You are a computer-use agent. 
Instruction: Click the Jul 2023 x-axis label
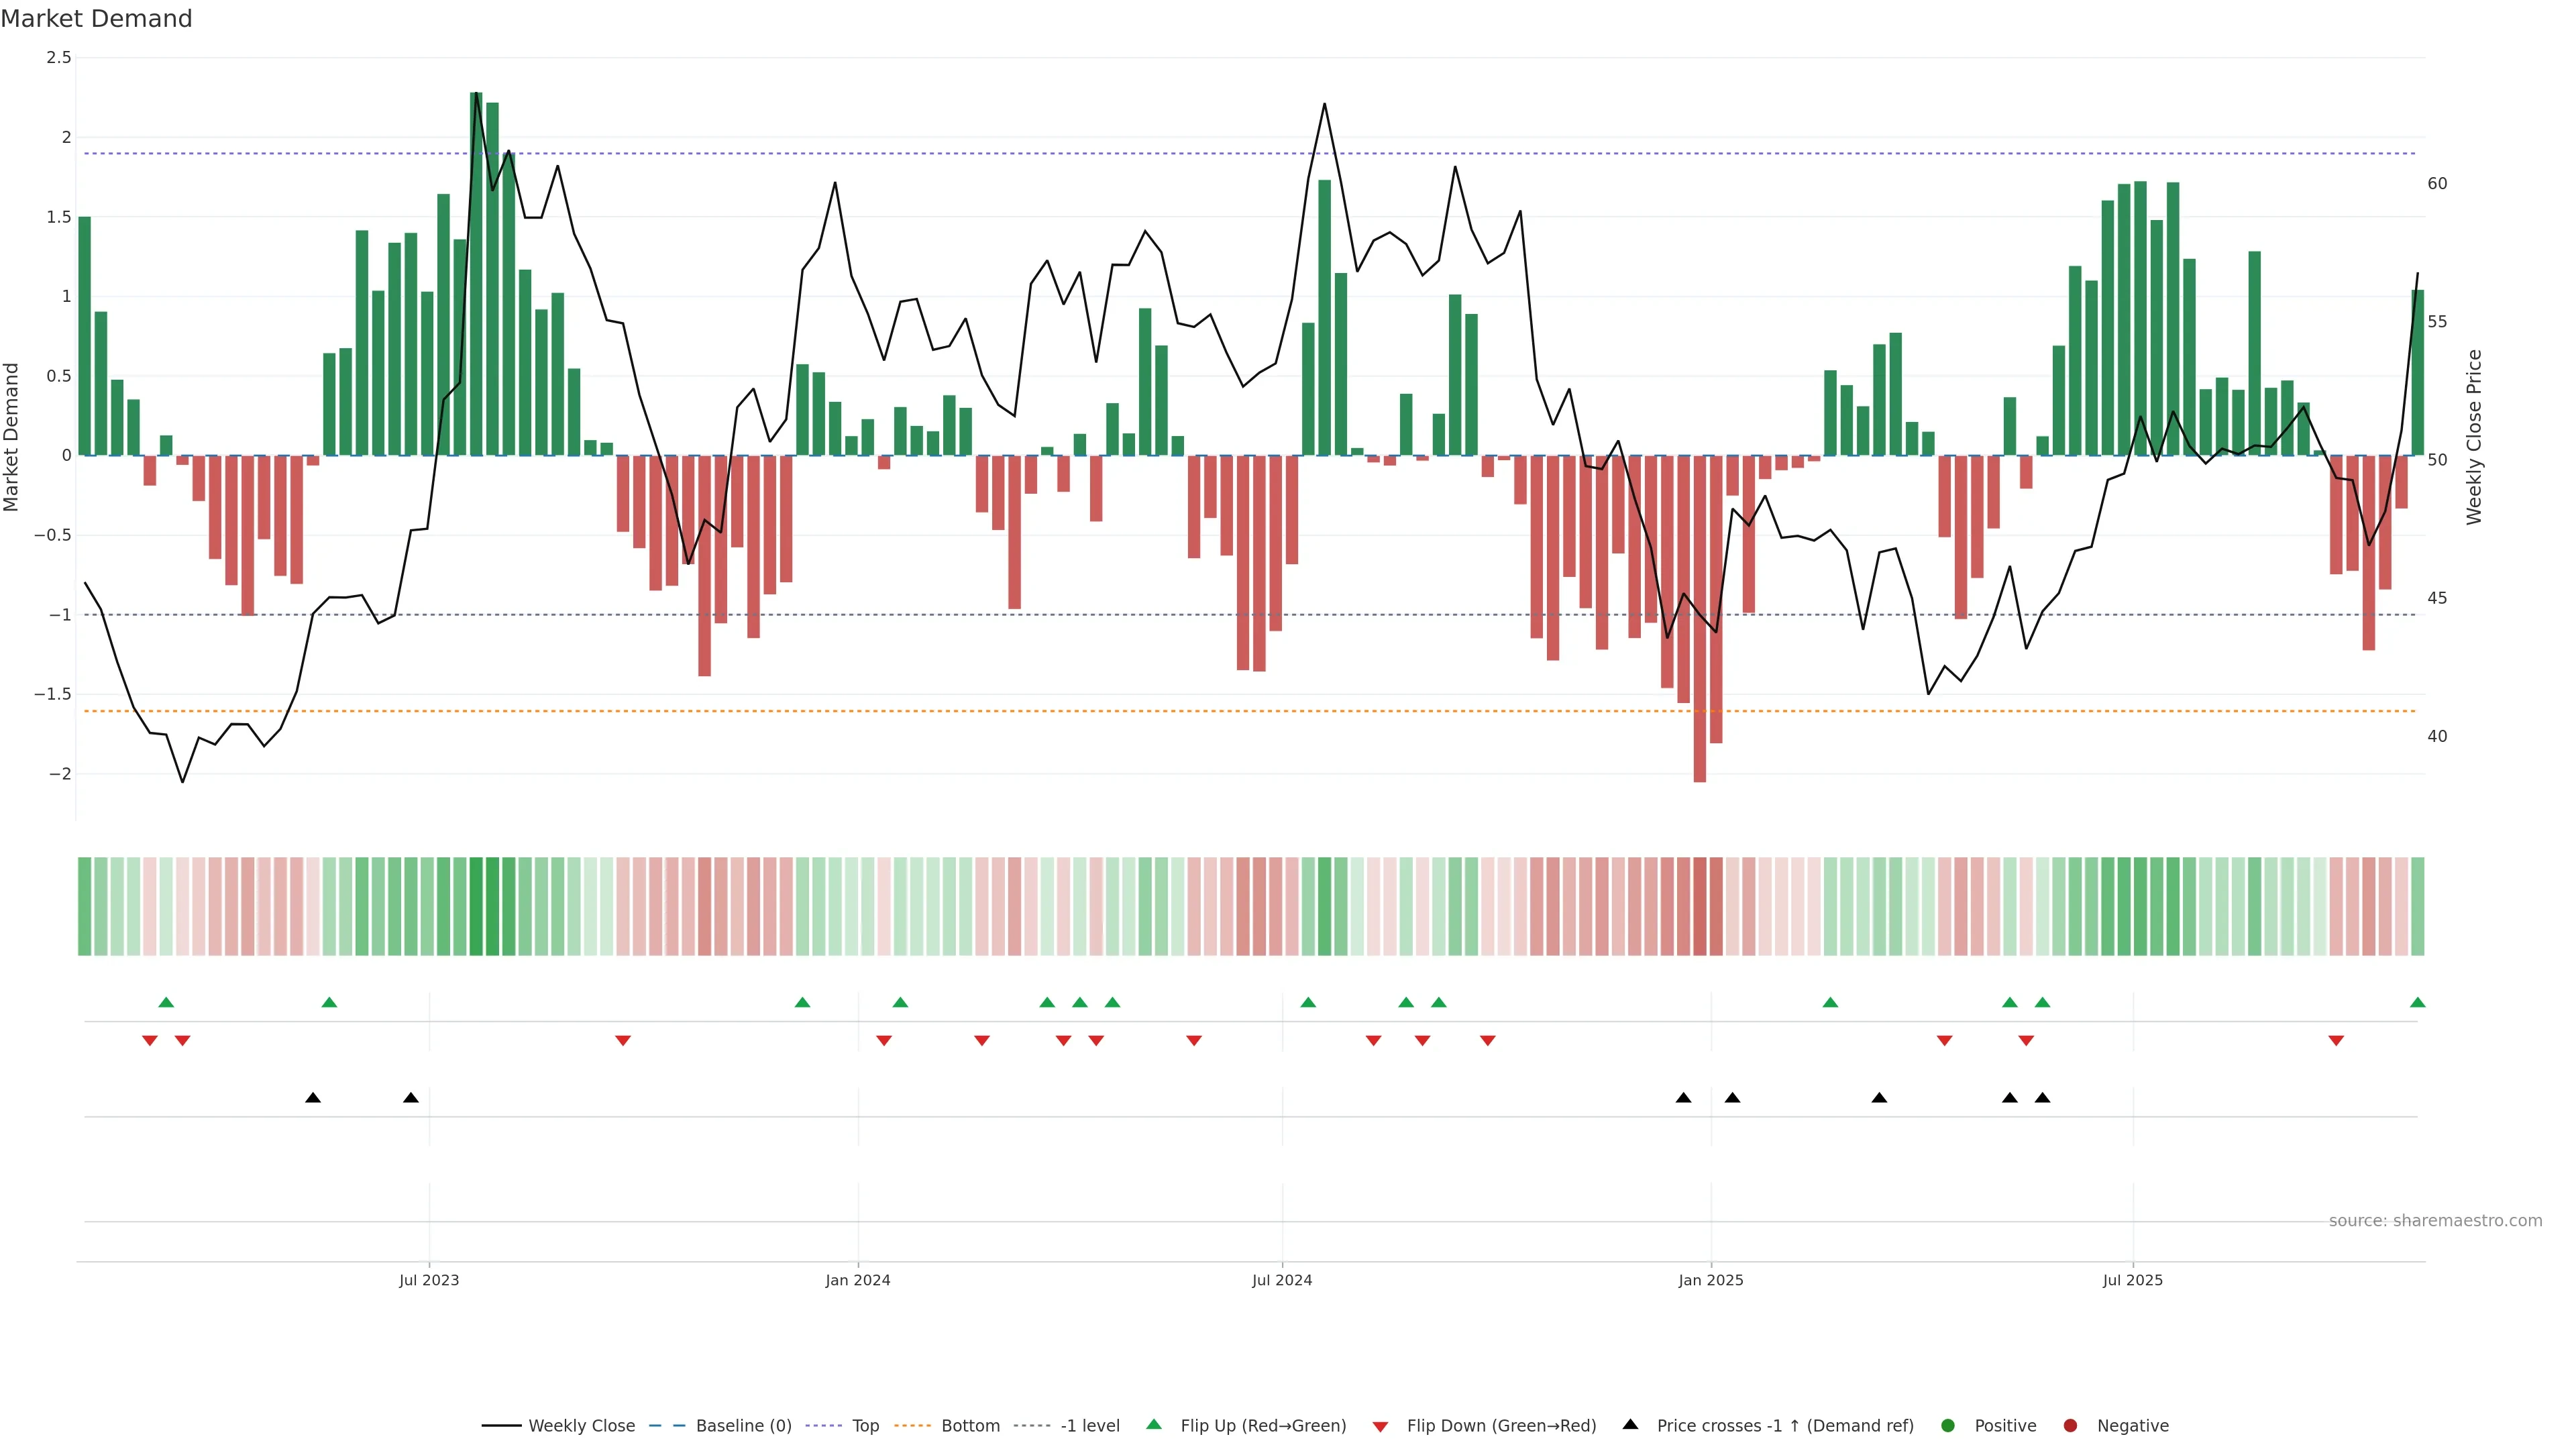click(x=429, y=1280)
